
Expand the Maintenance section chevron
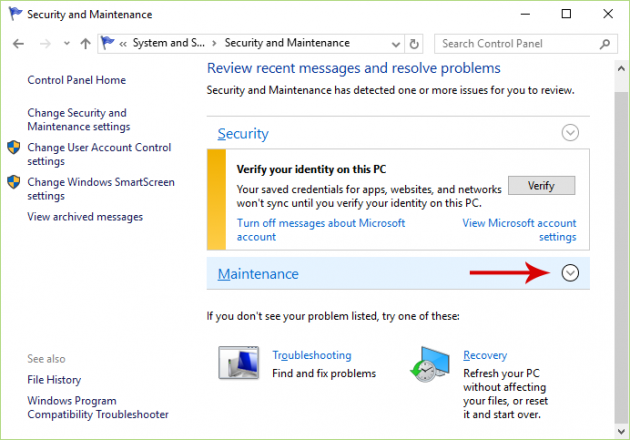[x=570, y=273]
